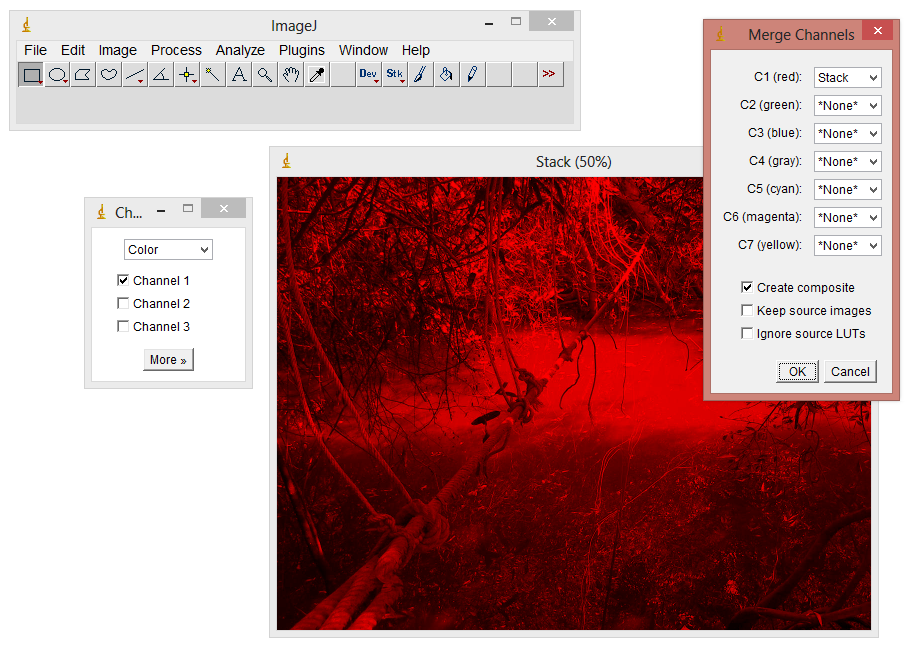Activate the Wand tracing tool

coord(212,74)
